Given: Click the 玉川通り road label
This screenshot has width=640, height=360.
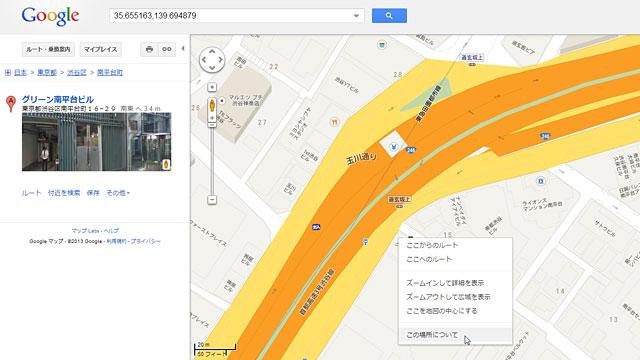Looking at the screenshot, I should [362, 159].
